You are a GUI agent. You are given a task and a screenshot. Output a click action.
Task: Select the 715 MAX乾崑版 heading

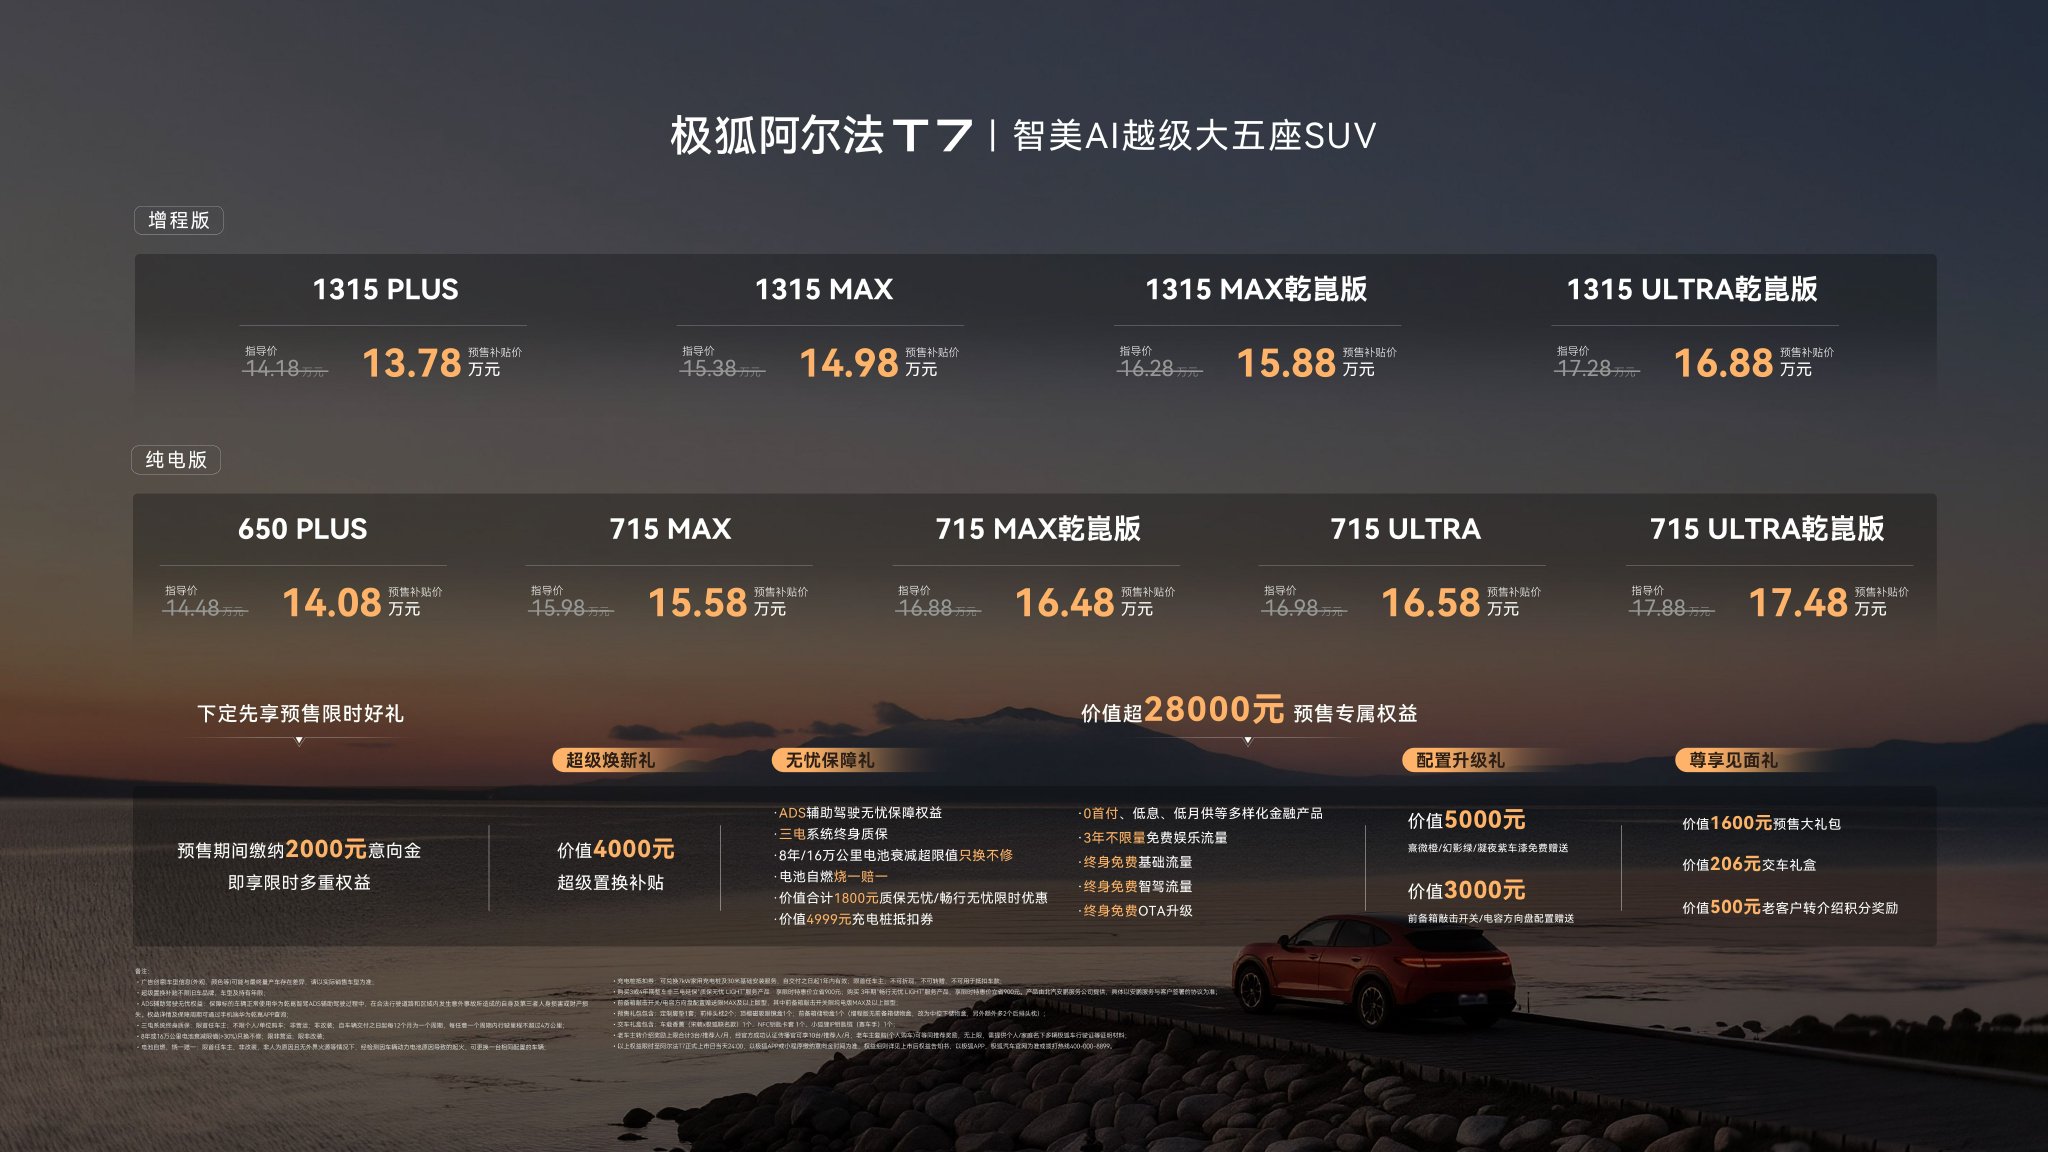(x=1038, y=528)
